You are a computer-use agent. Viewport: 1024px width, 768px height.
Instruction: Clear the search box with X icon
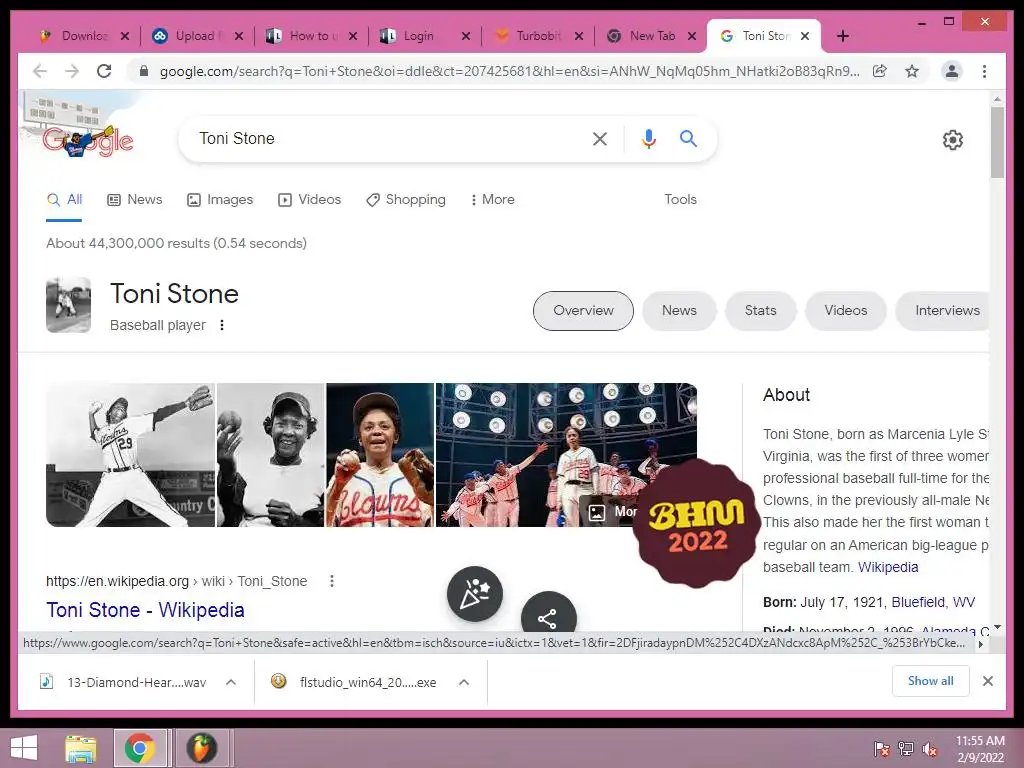pyautogui.click(x=600, y=138)
